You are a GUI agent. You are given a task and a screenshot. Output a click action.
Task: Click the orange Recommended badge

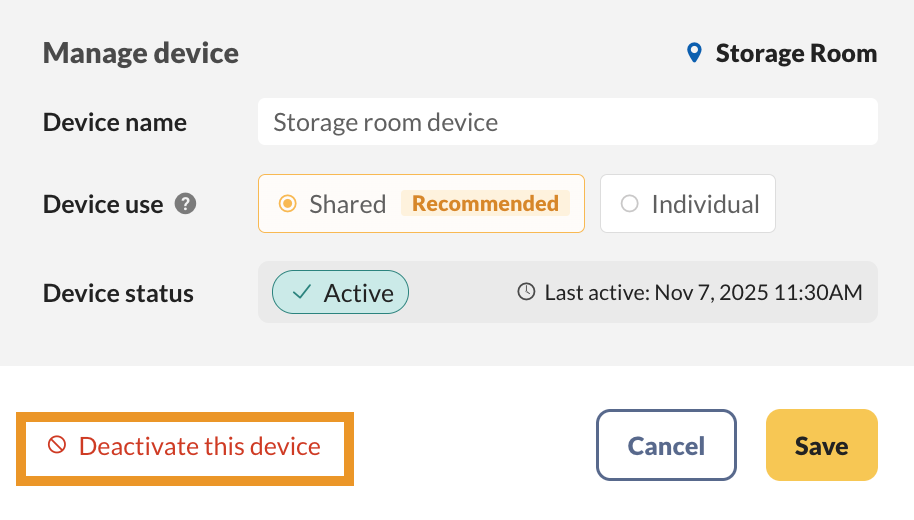click(x=485, y=204)
